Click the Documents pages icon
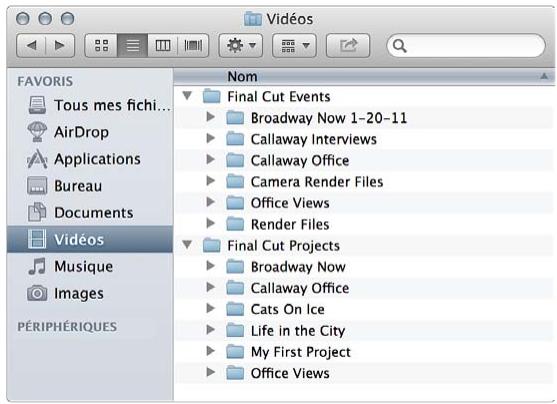This screenshot has height=404, width=557. tap(37, 212)
